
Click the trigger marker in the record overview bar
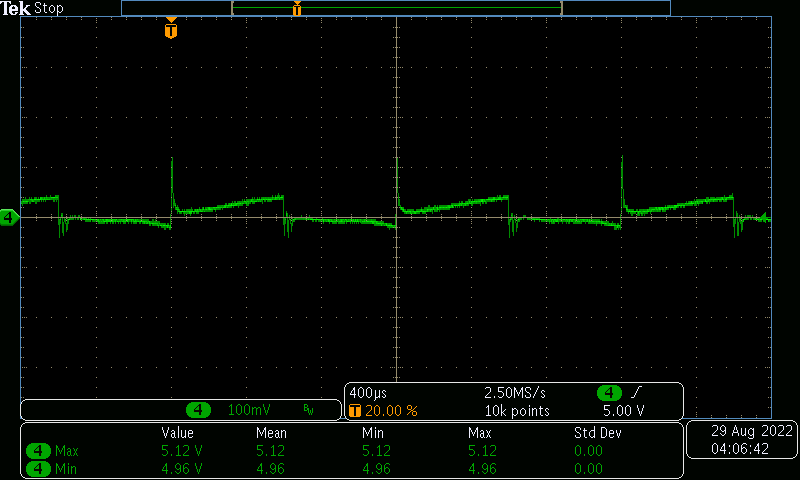[297, 9]
